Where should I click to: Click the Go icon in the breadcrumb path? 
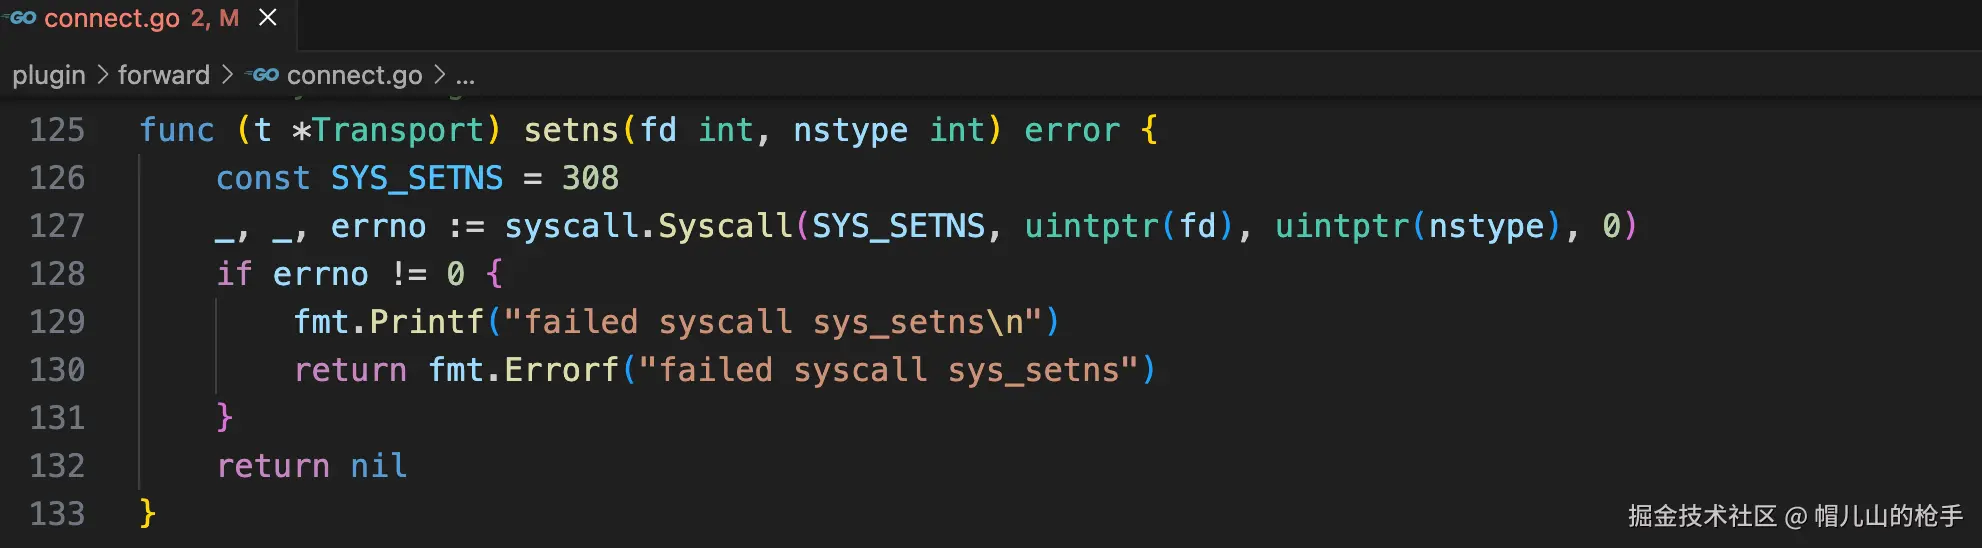pos(265,75)
